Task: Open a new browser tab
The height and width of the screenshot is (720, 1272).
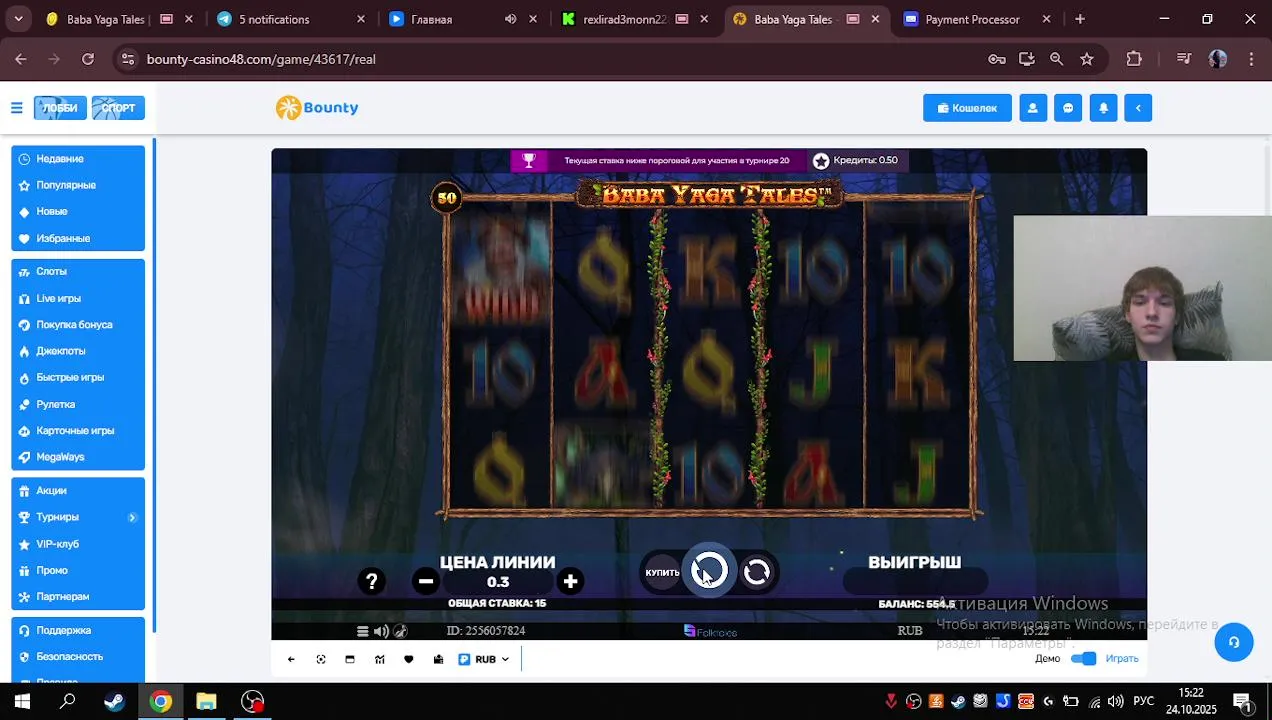Action: (1080, 19)
